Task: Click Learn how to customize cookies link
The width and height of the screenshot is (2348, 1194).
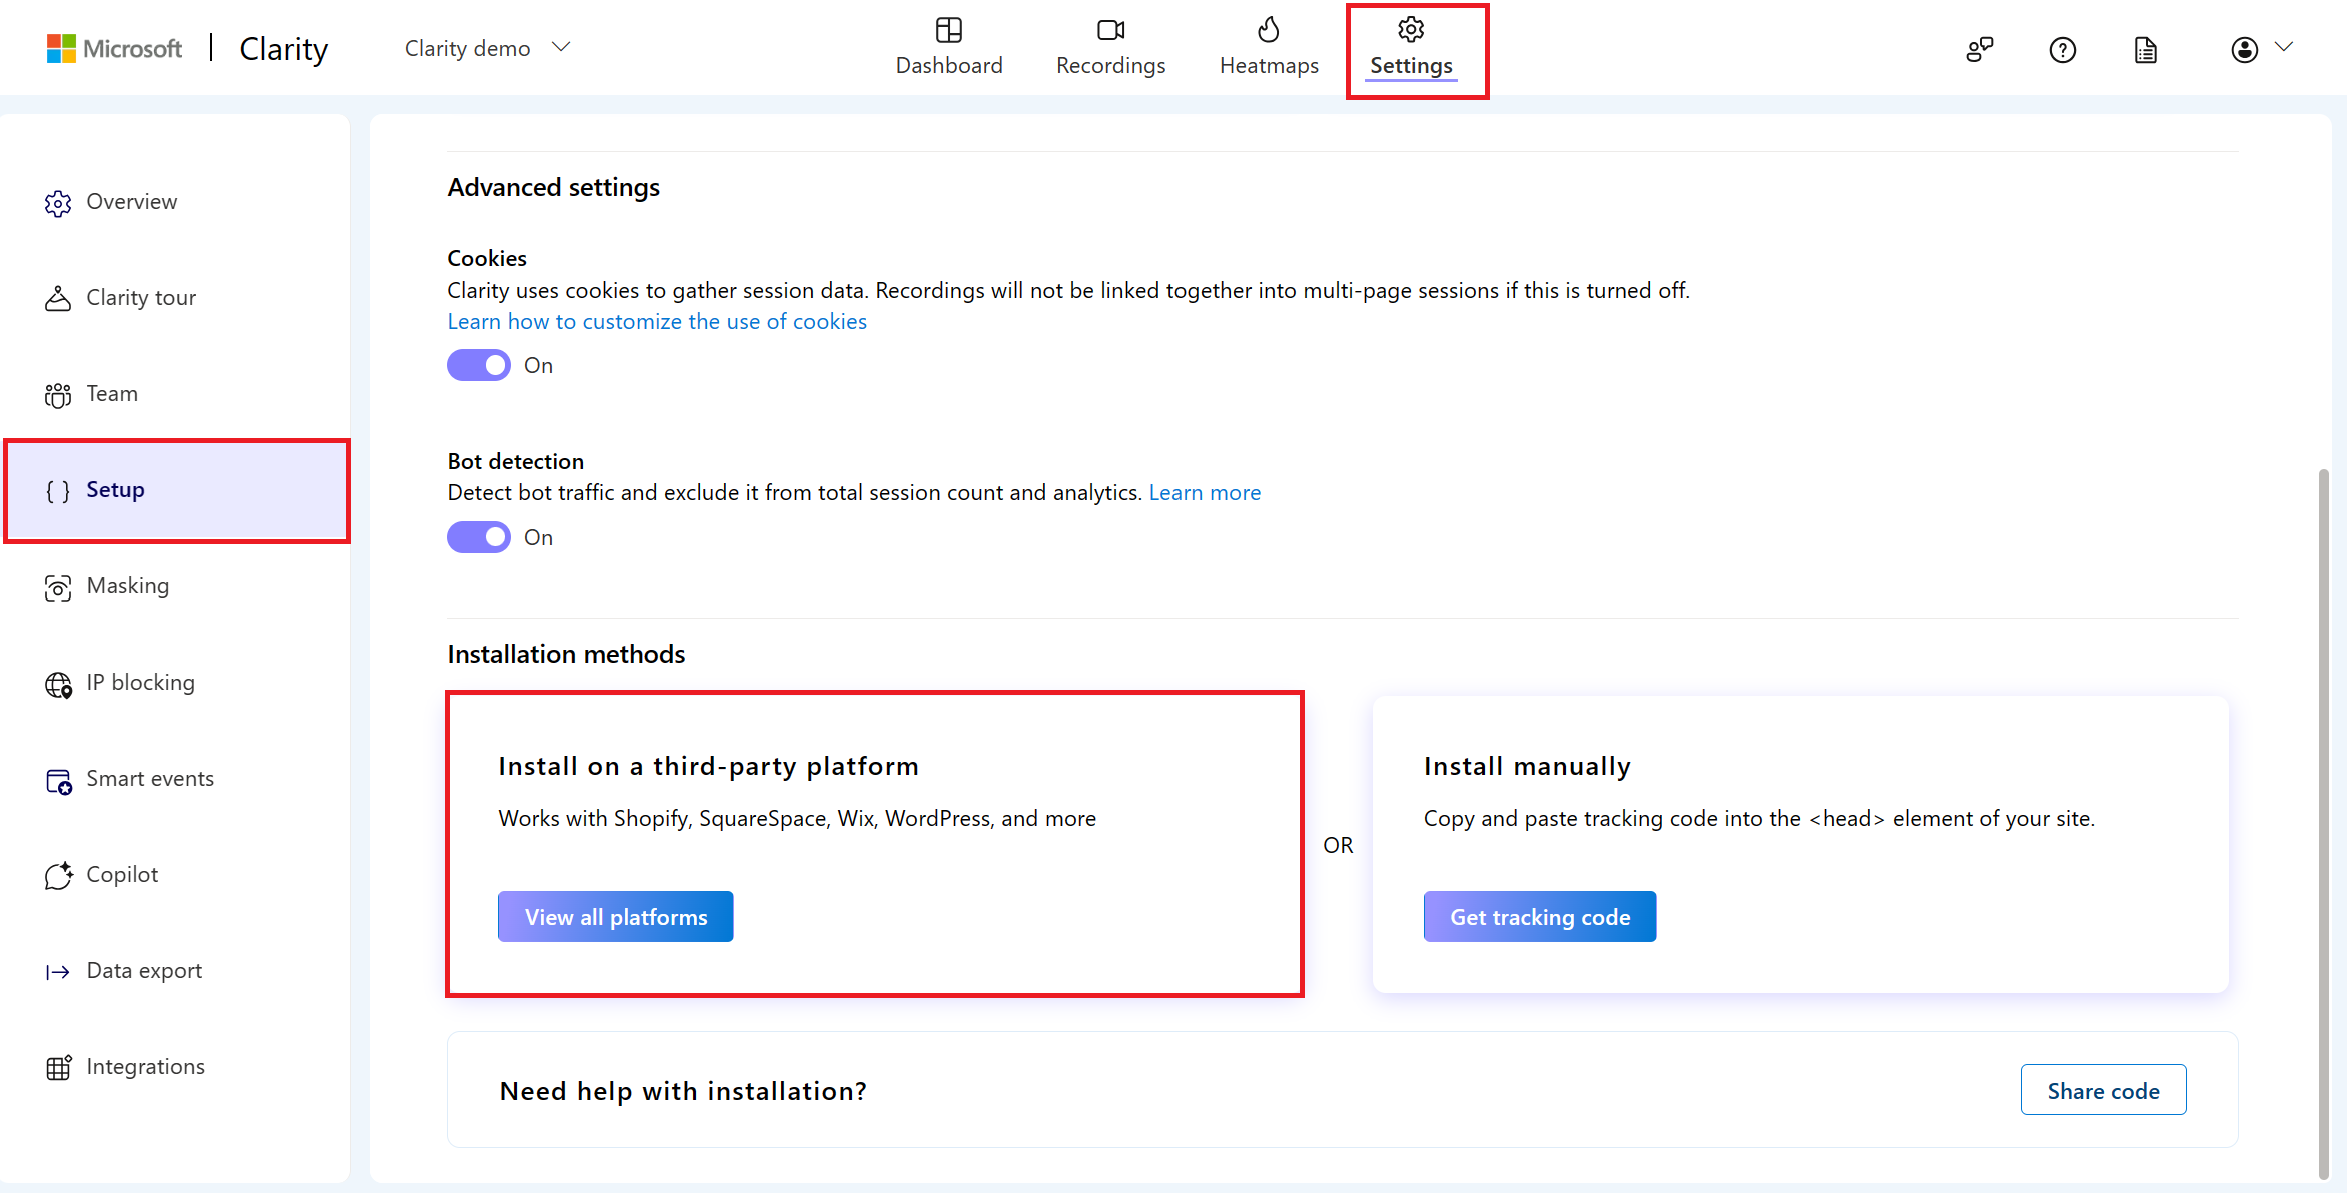Action: tap(658, 320)
